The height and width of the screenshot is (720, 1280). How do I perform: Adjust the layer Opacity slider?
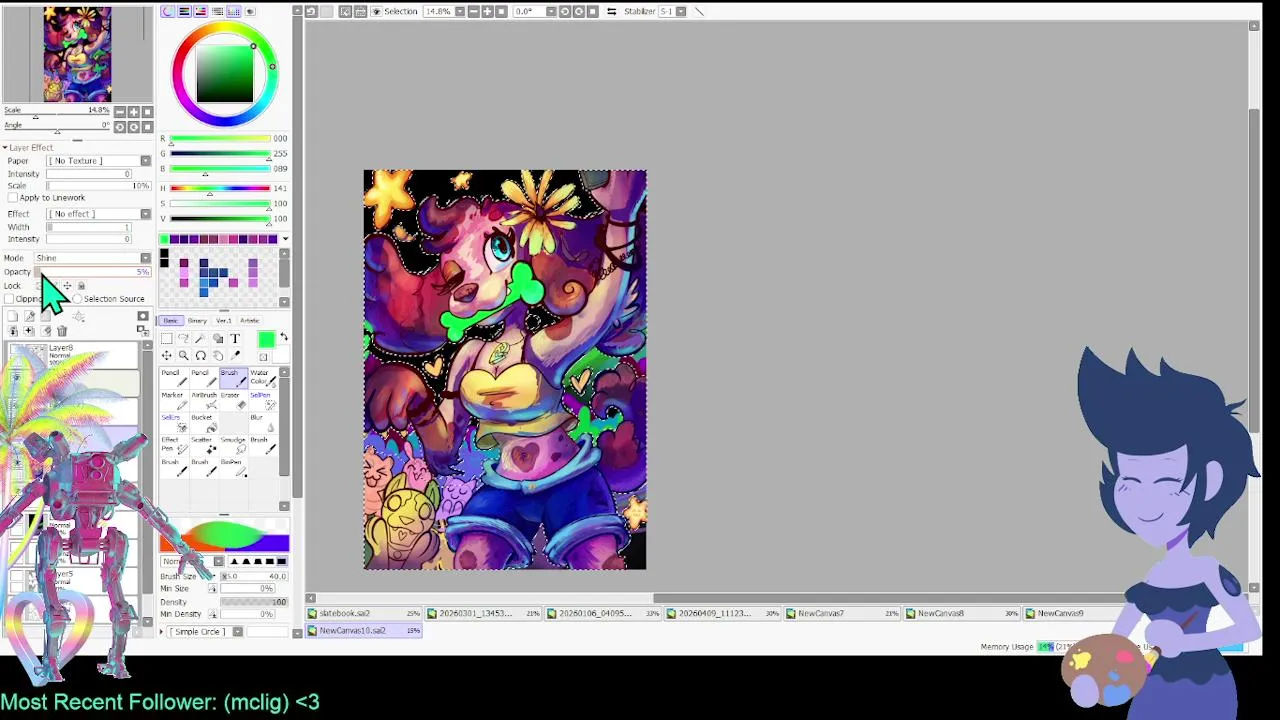point(93,272)
